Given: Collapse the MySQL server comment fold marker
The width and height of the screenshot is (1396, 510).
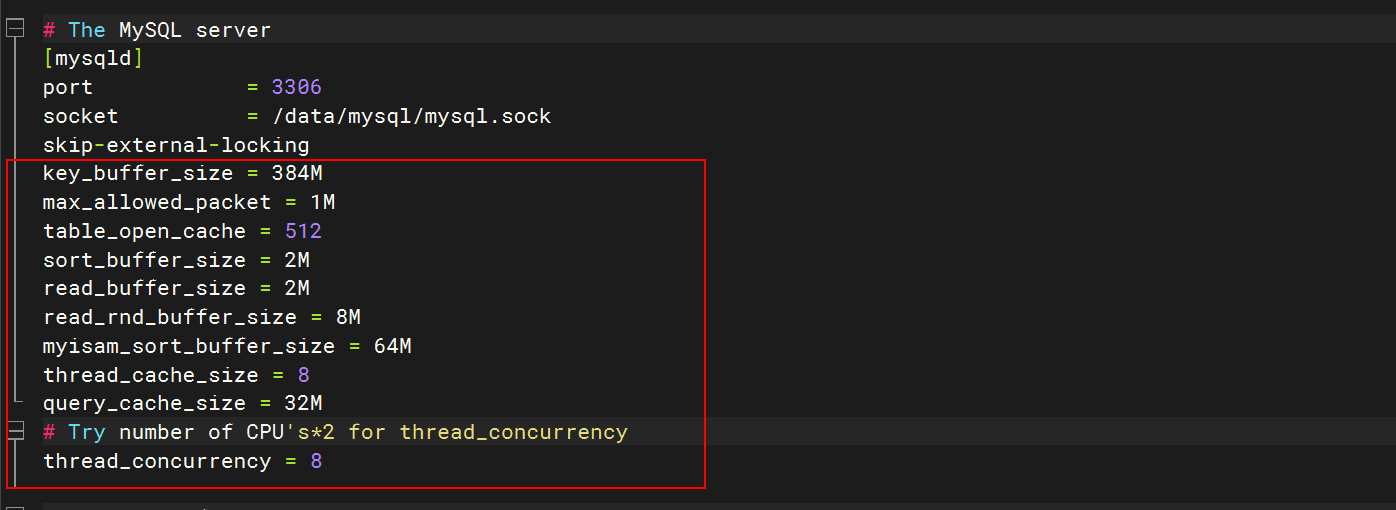Looking at the screenshot, I should click(x=14, y=29).
